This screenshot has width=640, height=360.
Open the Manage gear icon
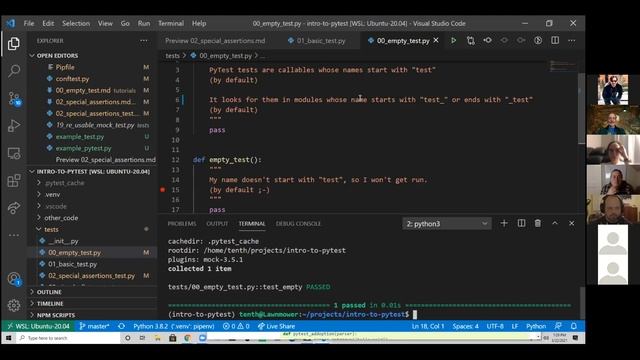coord(14,305)
